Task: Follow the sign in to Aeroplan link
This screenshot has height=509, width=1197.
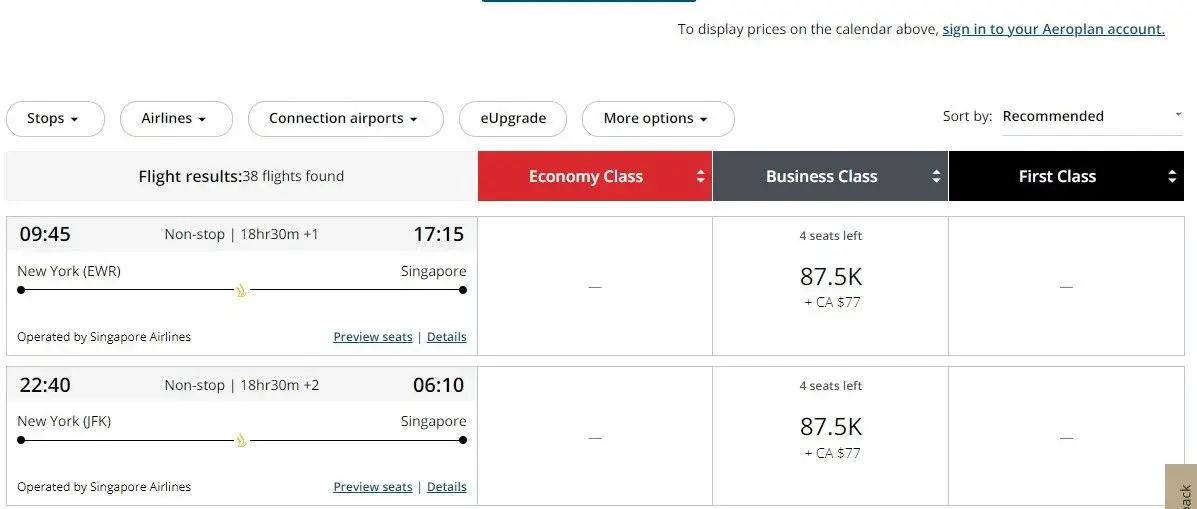Action: [1053, 29]
